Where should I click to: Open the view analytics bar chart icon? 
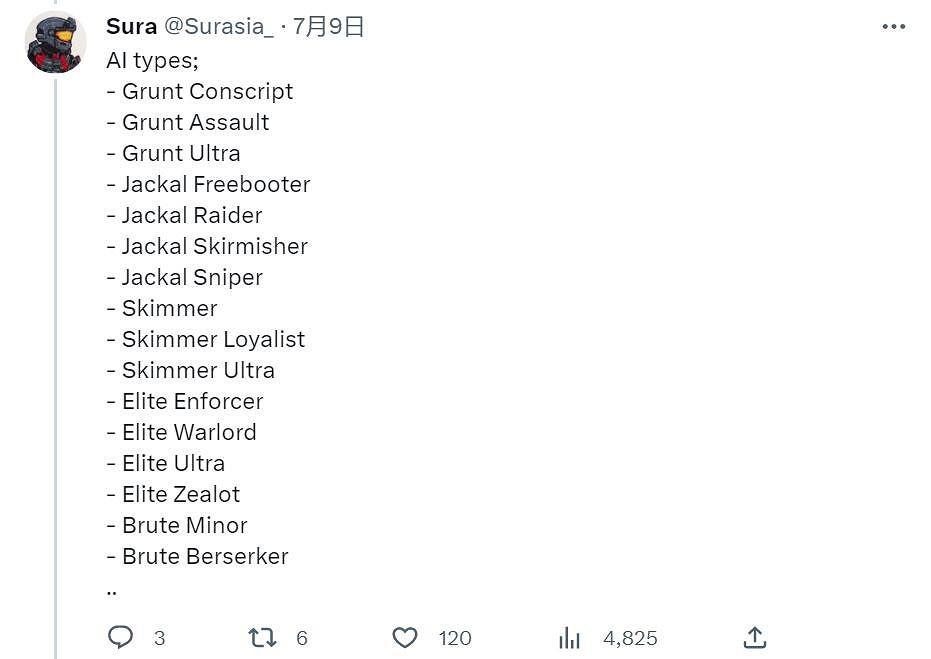tap(570, 637)
